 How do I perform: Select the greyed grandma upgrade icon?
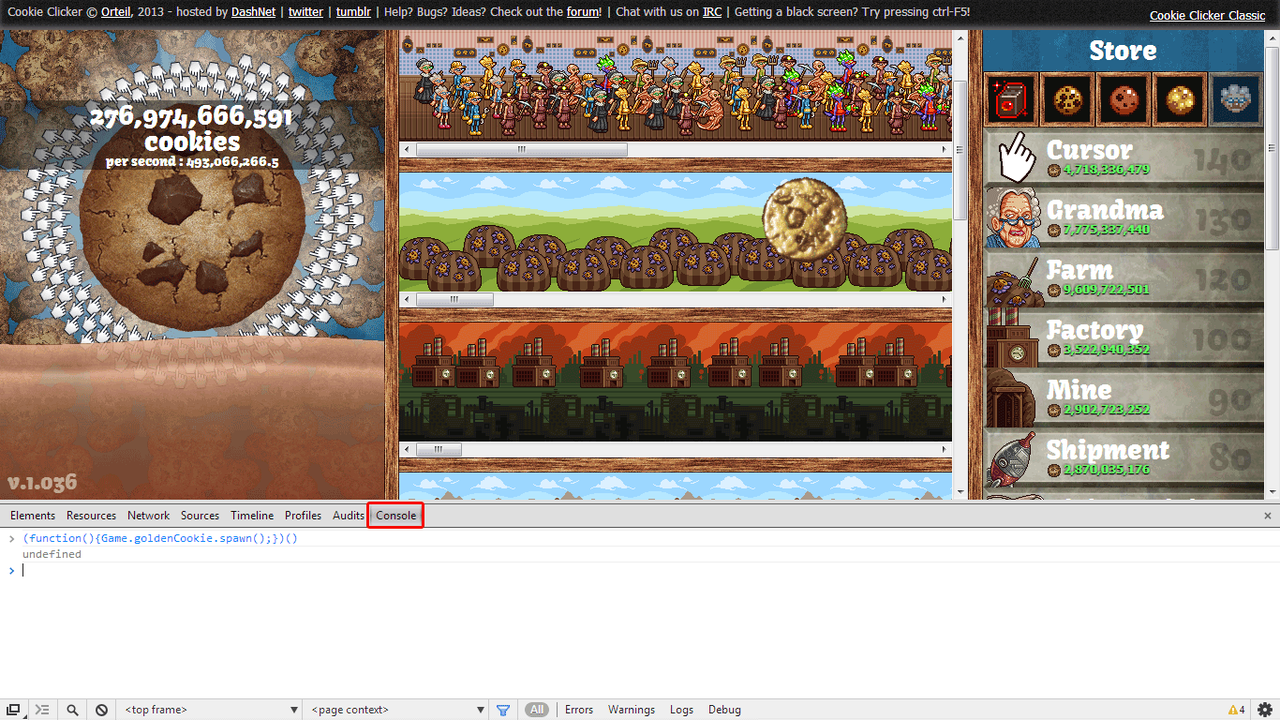point(1235,98)
